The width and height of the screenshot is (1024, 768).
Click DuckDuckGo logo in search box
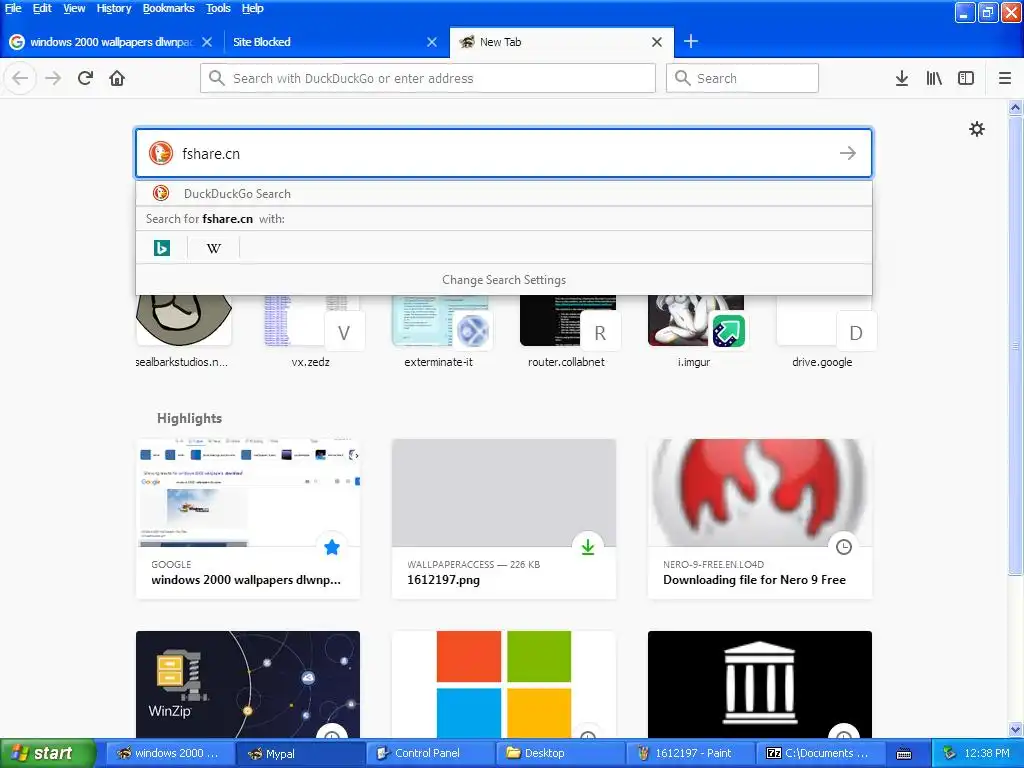pos(161,153)
